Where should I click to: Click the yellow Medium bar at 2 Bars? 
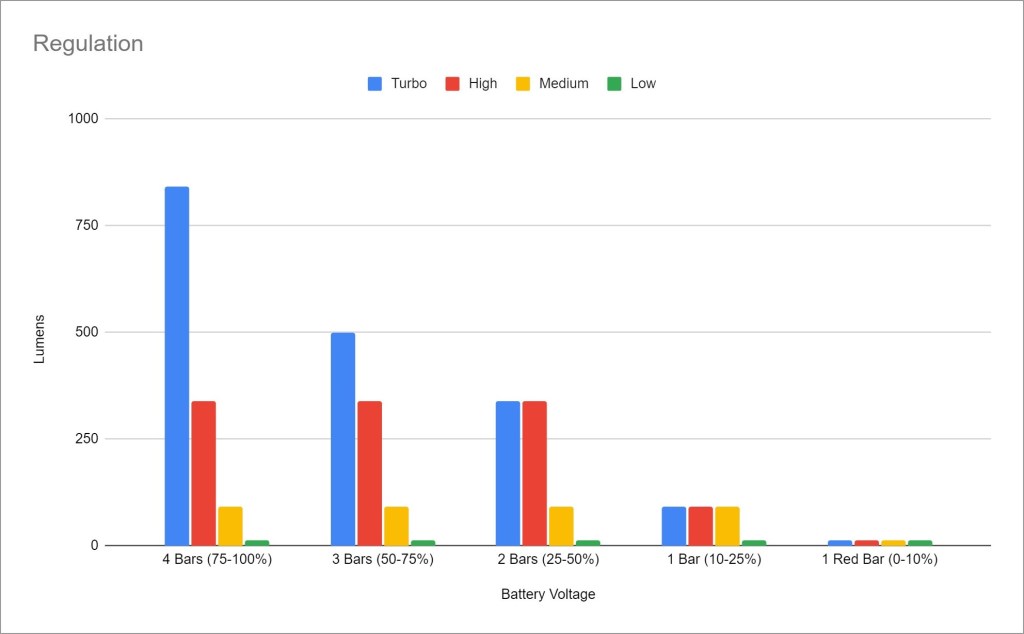561,526
